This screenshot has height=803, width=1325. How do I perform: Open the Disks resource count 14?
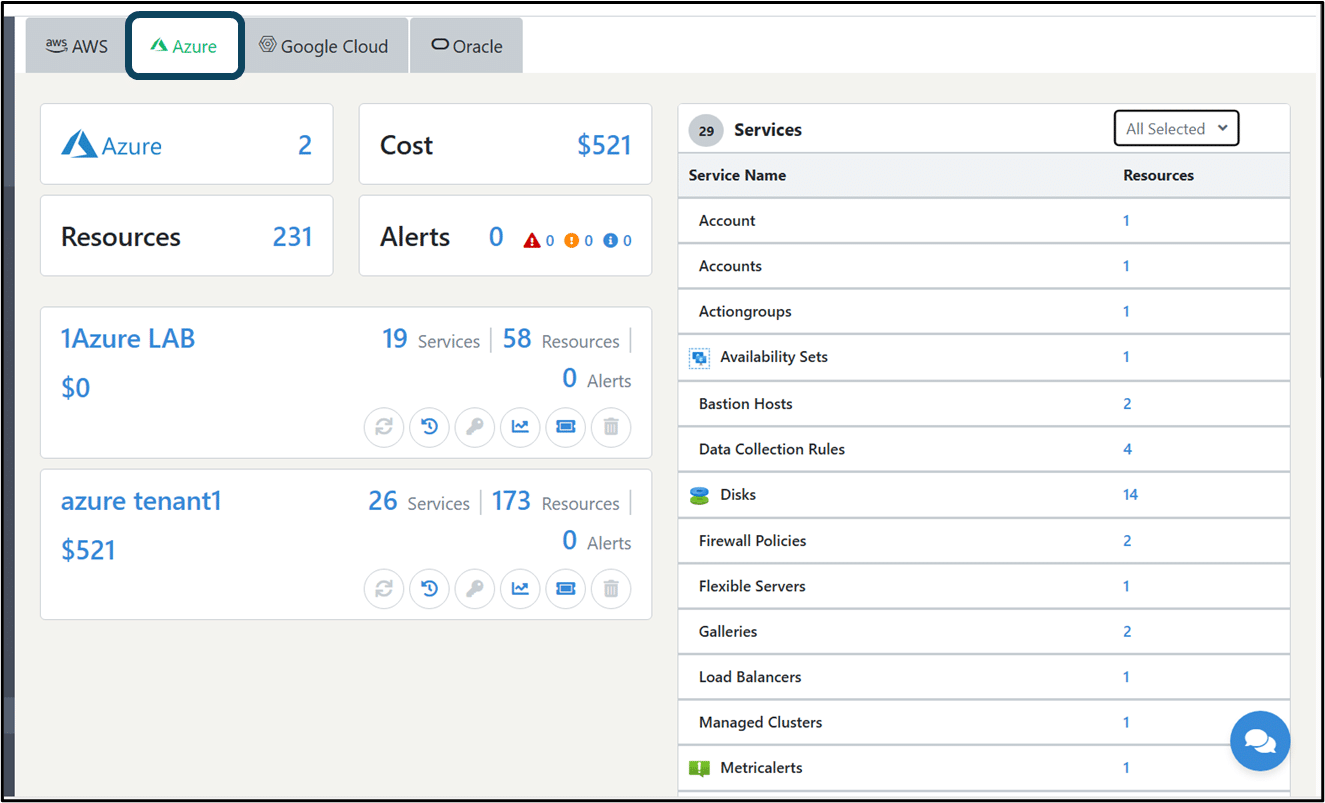(1130, 495)
